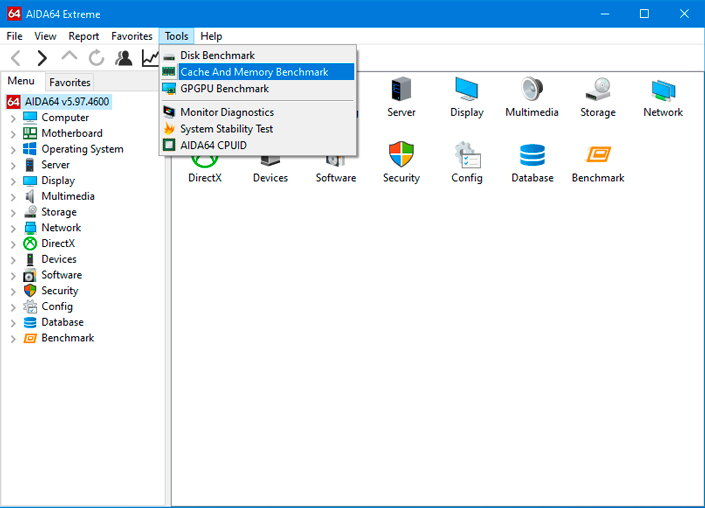Open the Devices icon in main pane

270,161
